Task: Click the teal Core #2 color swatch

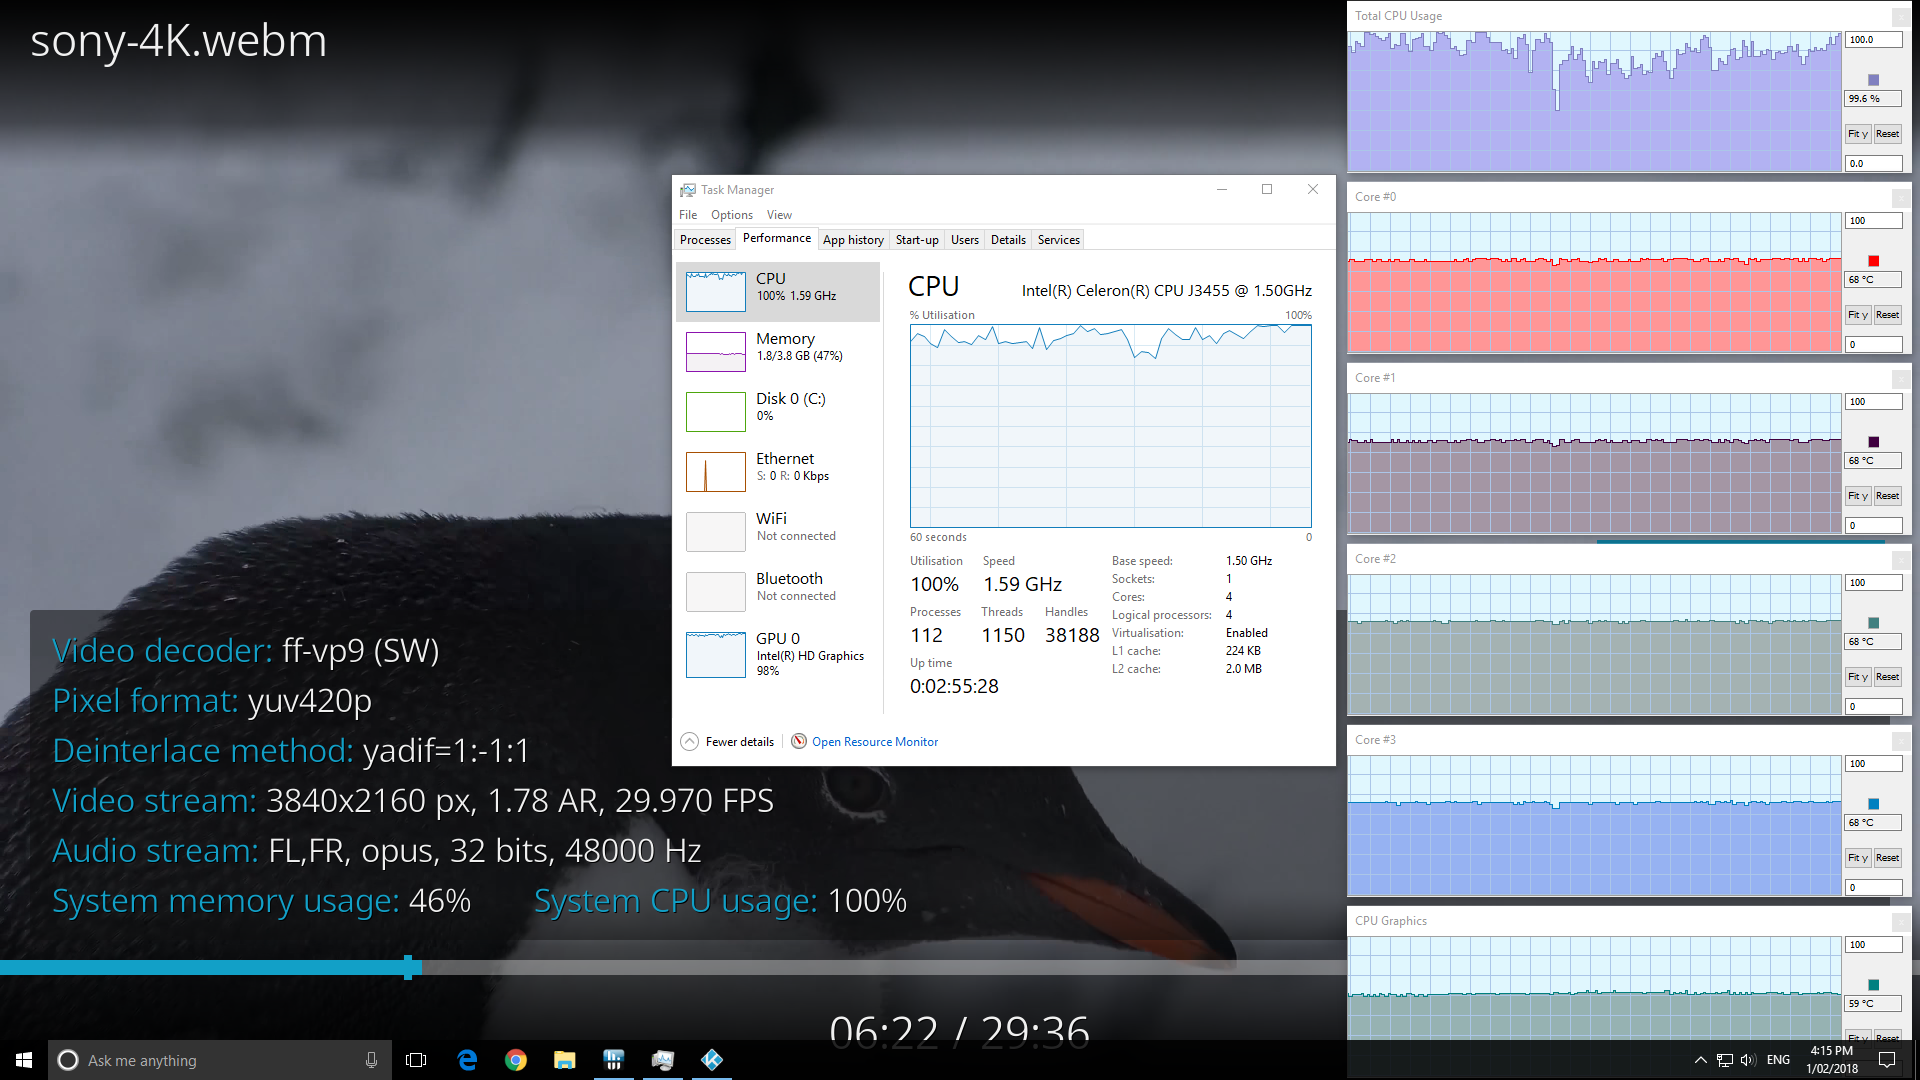Action: pyautogui.click(x=1874, y=623)
